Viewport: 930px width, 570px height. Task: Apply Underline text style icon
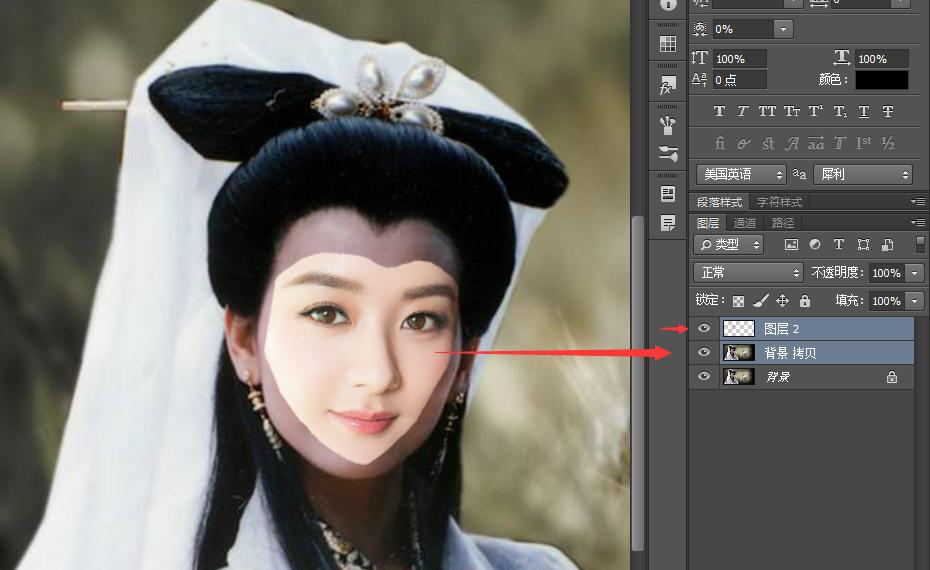tap(864, 111)
